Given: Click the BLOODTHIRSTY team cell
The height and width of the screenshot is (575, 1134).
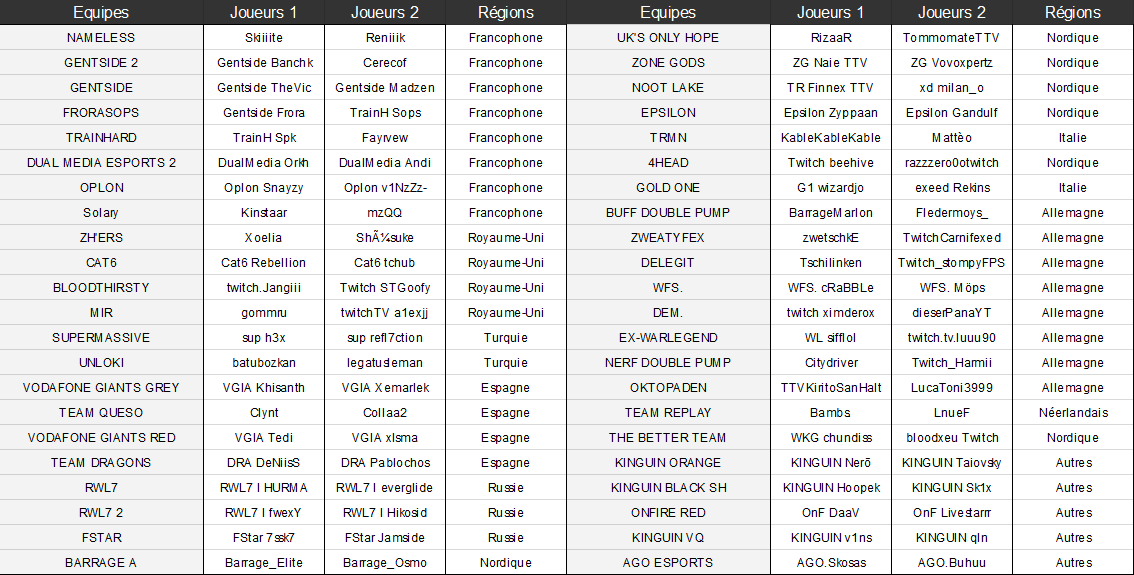Looking at the screenshot, I should point(101,288).
